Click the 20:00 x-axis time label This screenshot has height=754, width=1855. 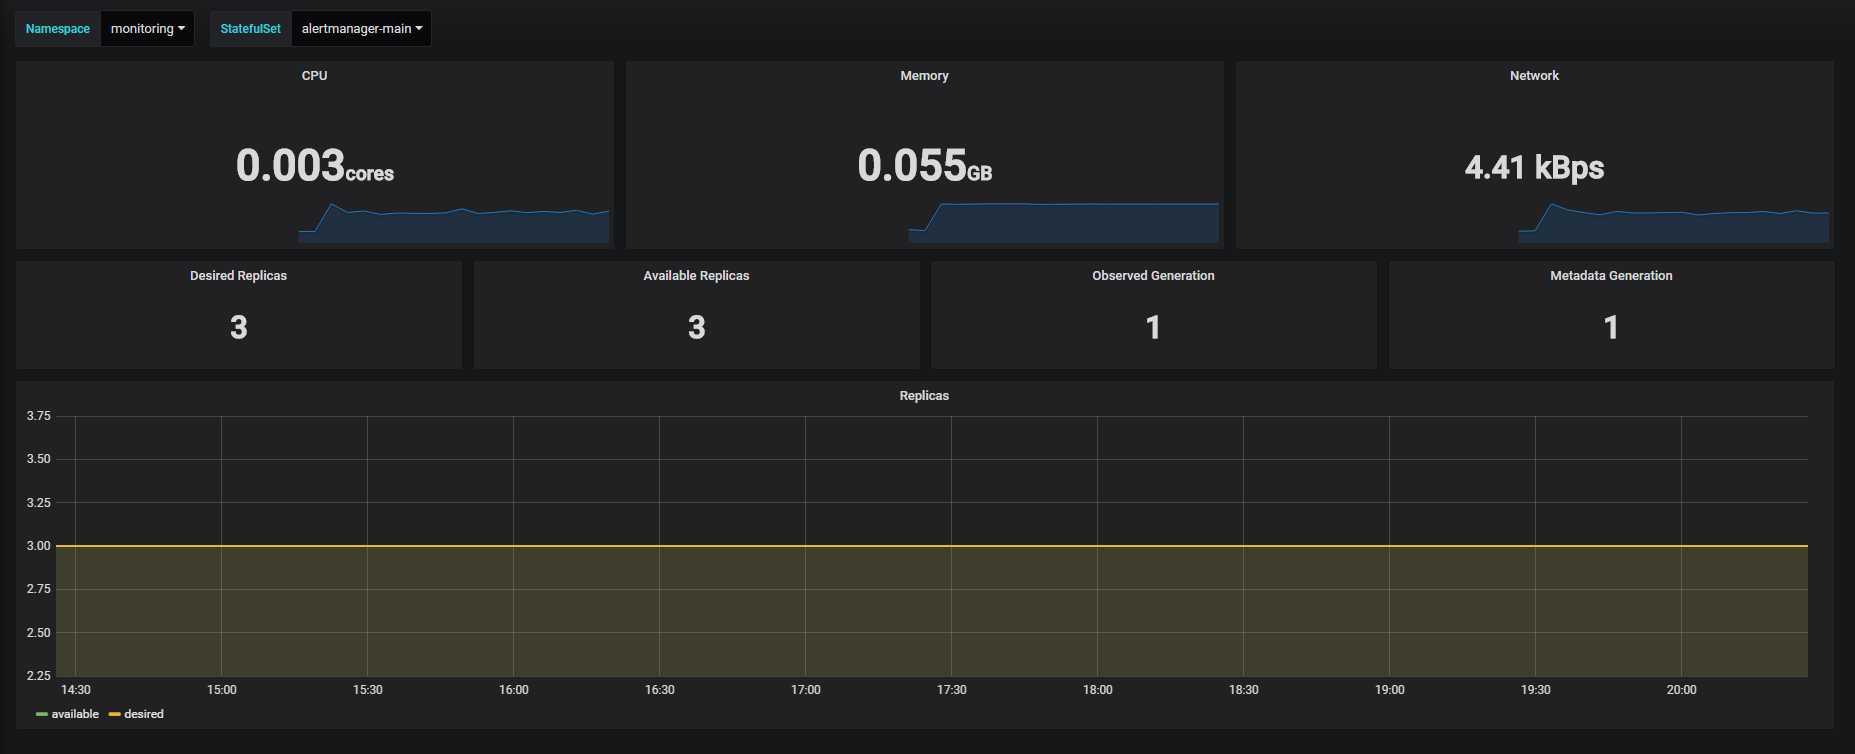1682,690
